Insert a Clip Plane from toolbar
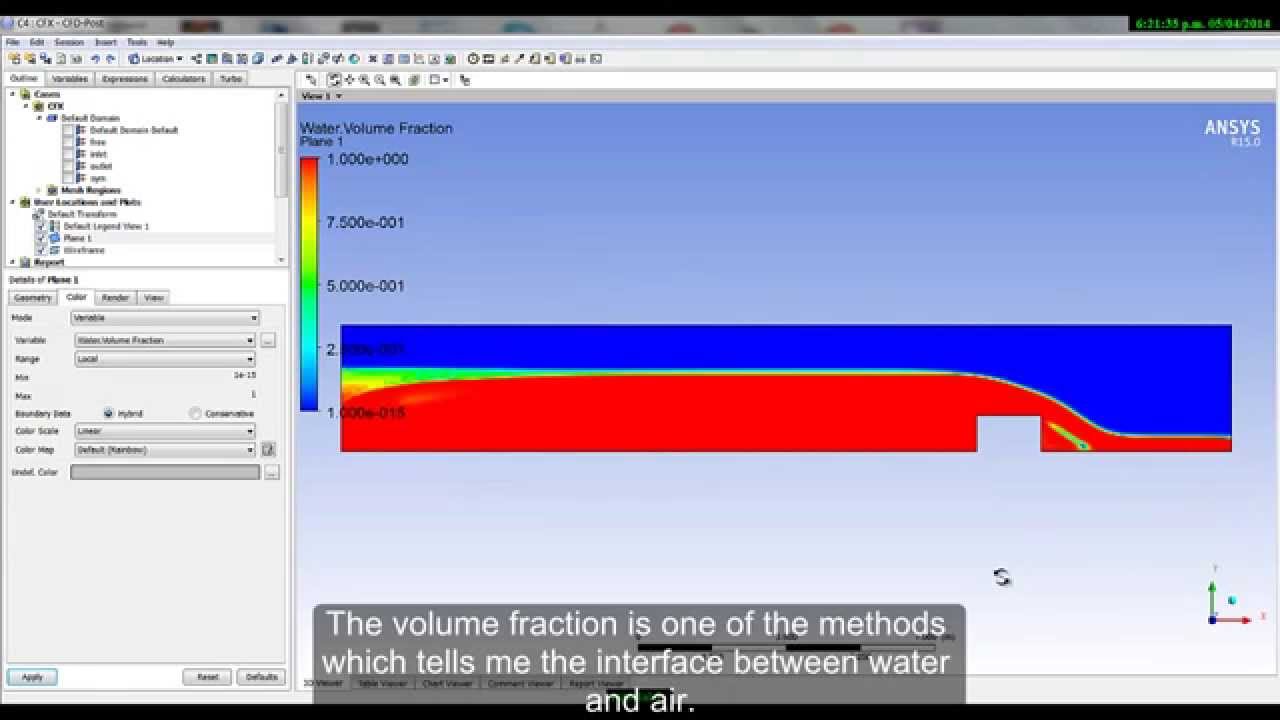 [338, 59]
